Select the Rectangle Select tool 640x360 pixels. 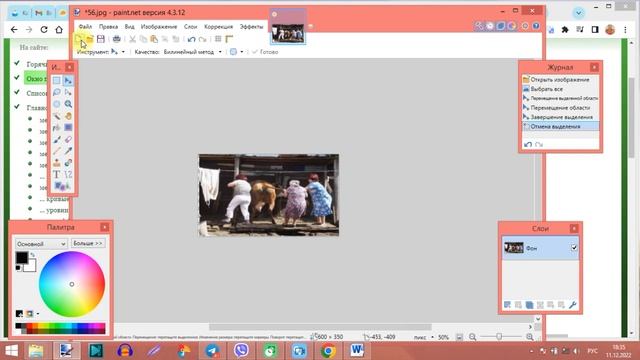click(x=57, y=80)
